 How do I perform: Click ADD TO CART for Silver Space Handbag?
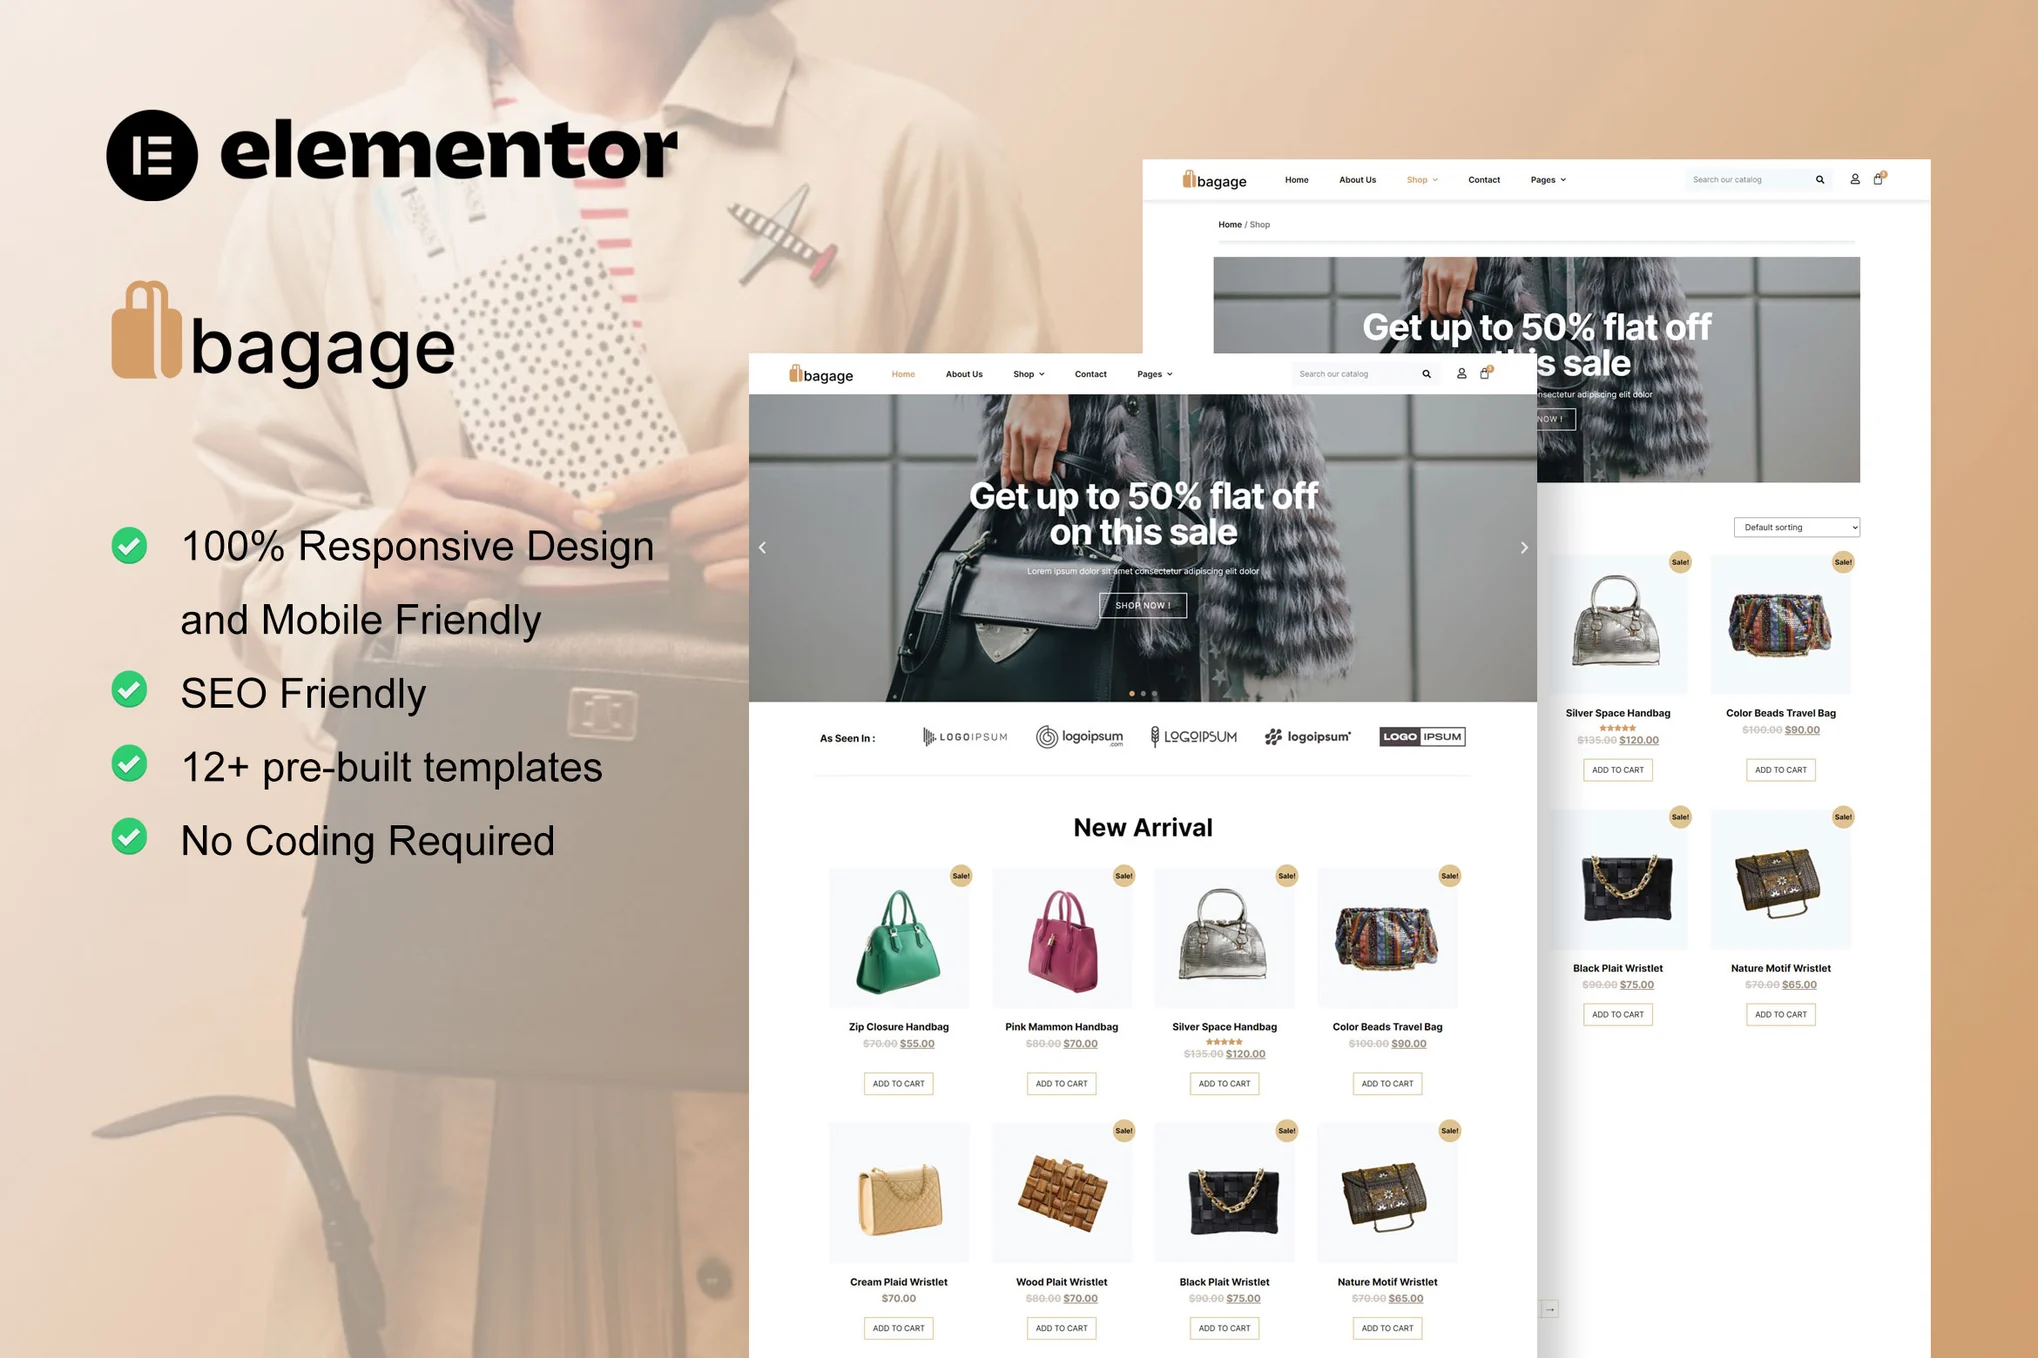1223,1082
